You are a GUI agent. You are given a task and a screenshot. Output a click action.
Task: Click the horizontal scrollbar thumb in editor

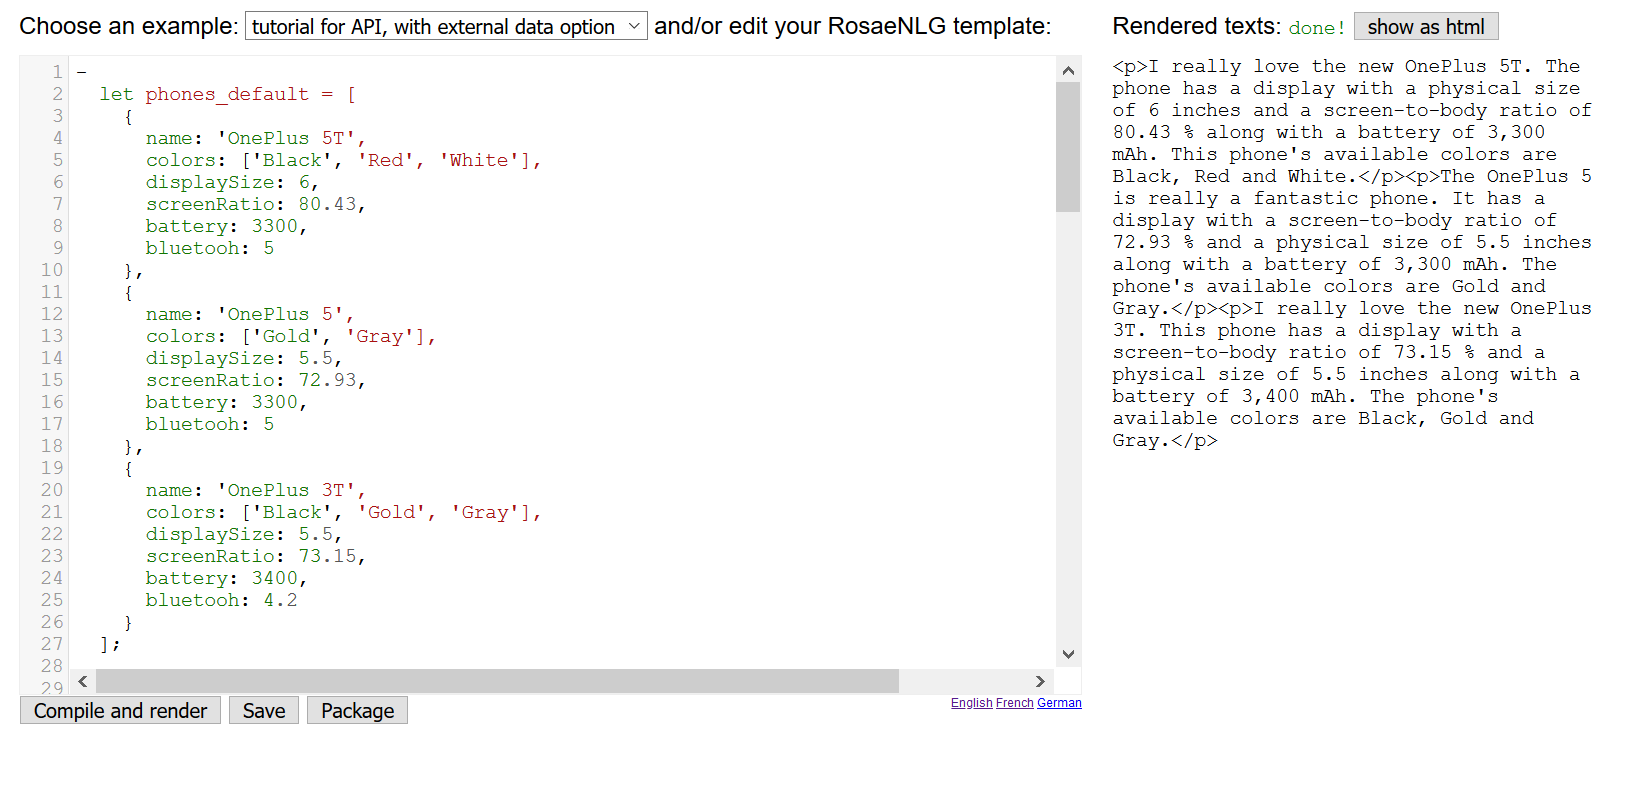[497, 681]
